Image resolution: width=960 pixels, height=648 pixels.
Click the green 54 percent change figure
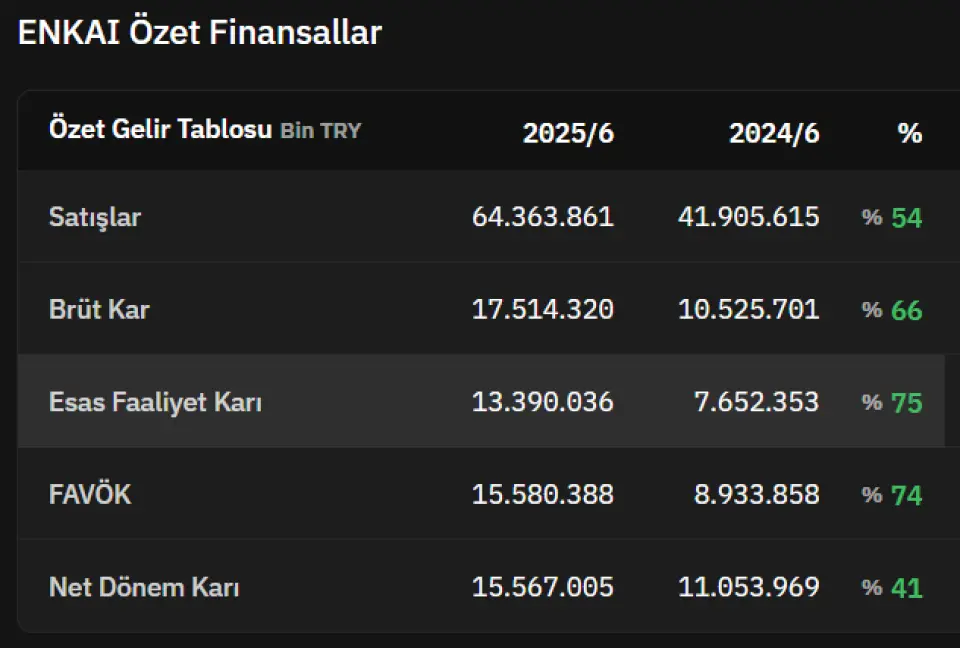pyautogui.click(x=907, y=218)
